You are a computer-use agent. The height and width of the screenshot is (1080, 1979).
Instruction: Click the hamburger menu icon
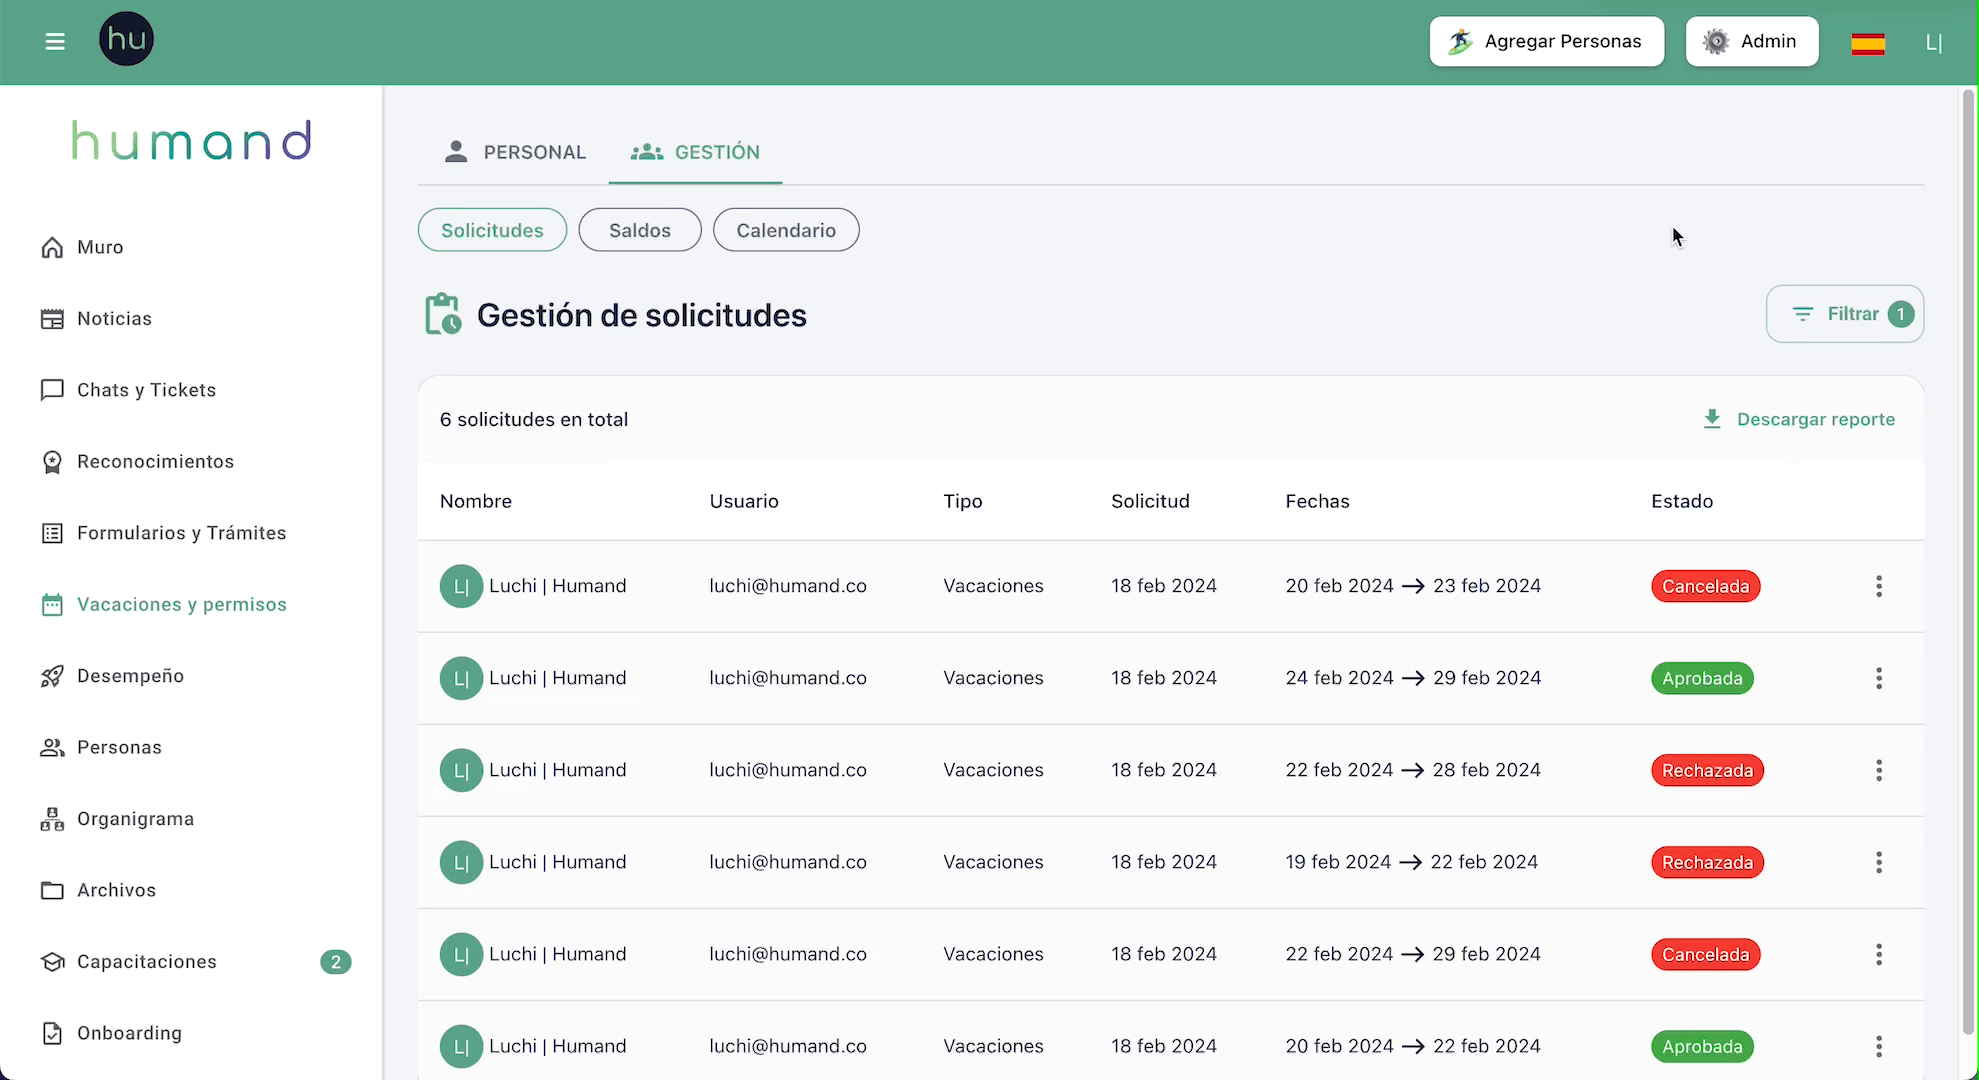tap(55, 41)
